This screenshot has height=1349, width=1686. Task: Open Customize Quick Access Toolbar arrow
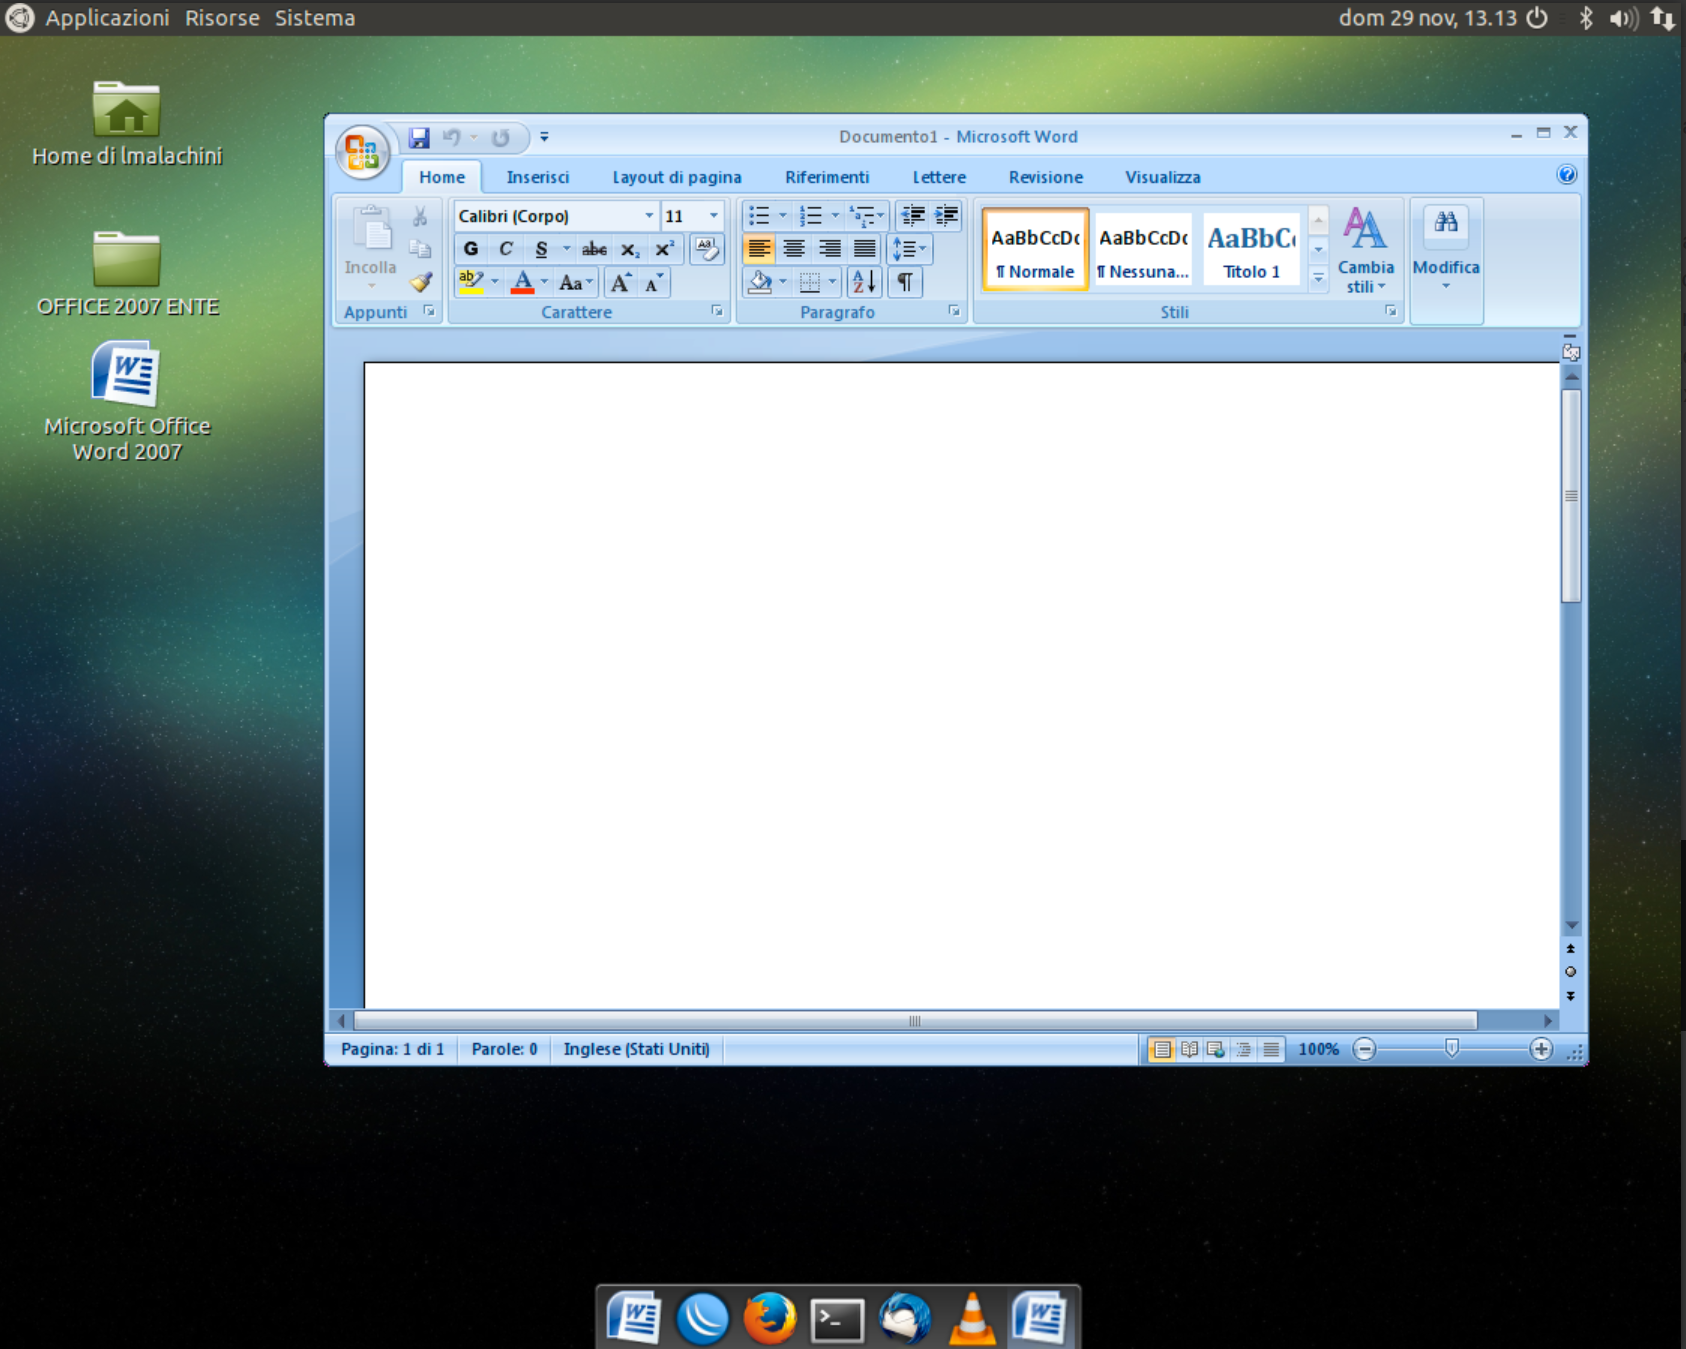point(544,137)
